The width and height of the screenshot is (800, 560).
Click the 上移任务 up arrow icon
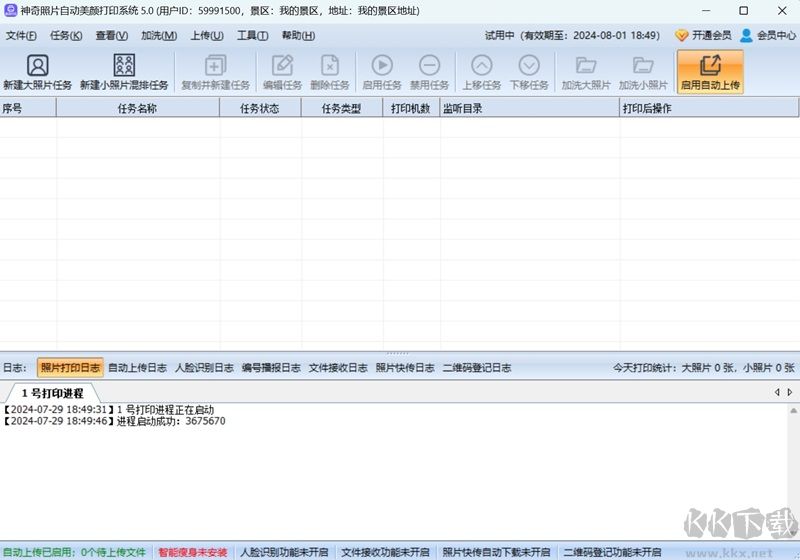click(482, 65)
